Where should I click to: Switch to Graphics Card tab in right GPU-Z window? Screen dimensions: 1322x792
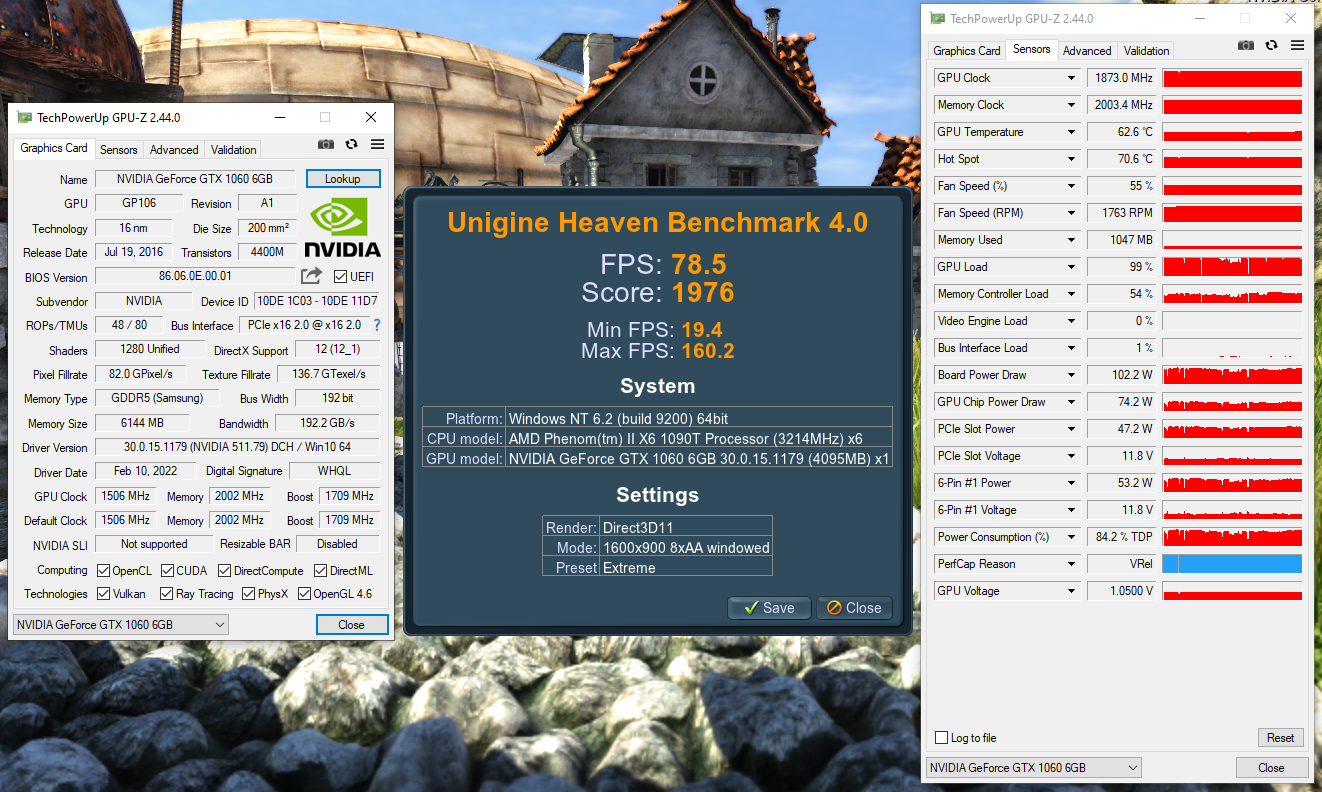click(967, 51)
